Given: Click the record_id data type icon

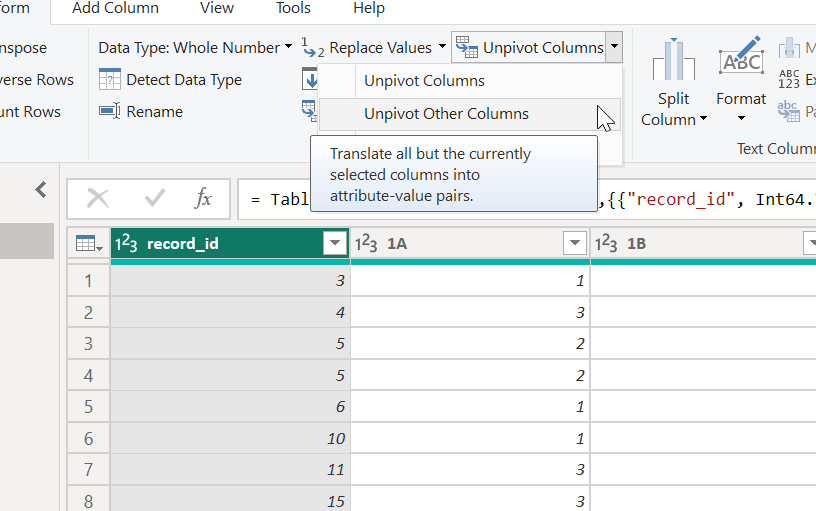Looking at the screenshot, I should click(126, 244).
